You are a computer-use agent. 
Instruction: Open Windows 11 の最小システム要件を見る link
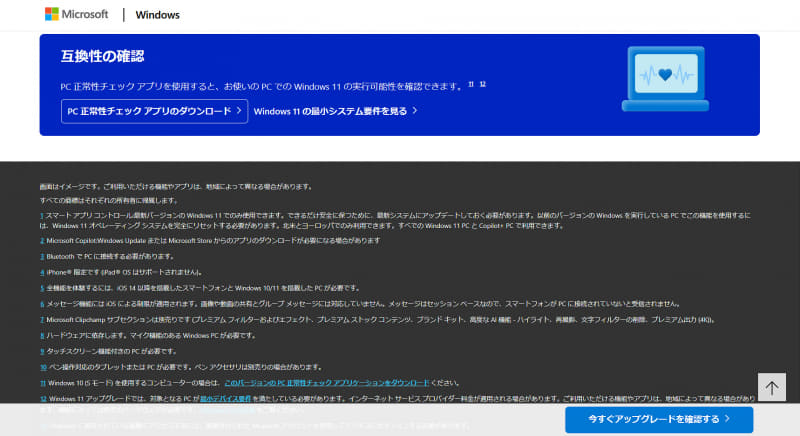[x=335, y=111]
